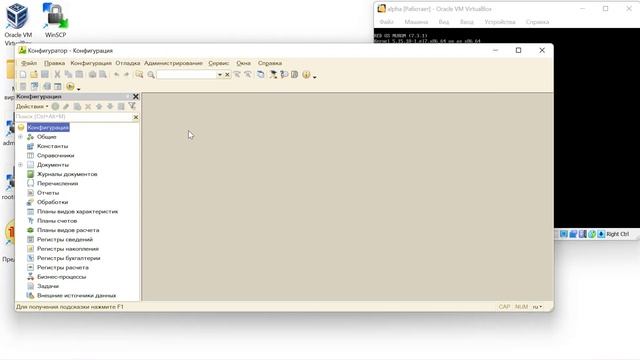Click the filter funnel icon in configuration panel
The width and height of the screenshot is (640, 360).
[132, 106]
